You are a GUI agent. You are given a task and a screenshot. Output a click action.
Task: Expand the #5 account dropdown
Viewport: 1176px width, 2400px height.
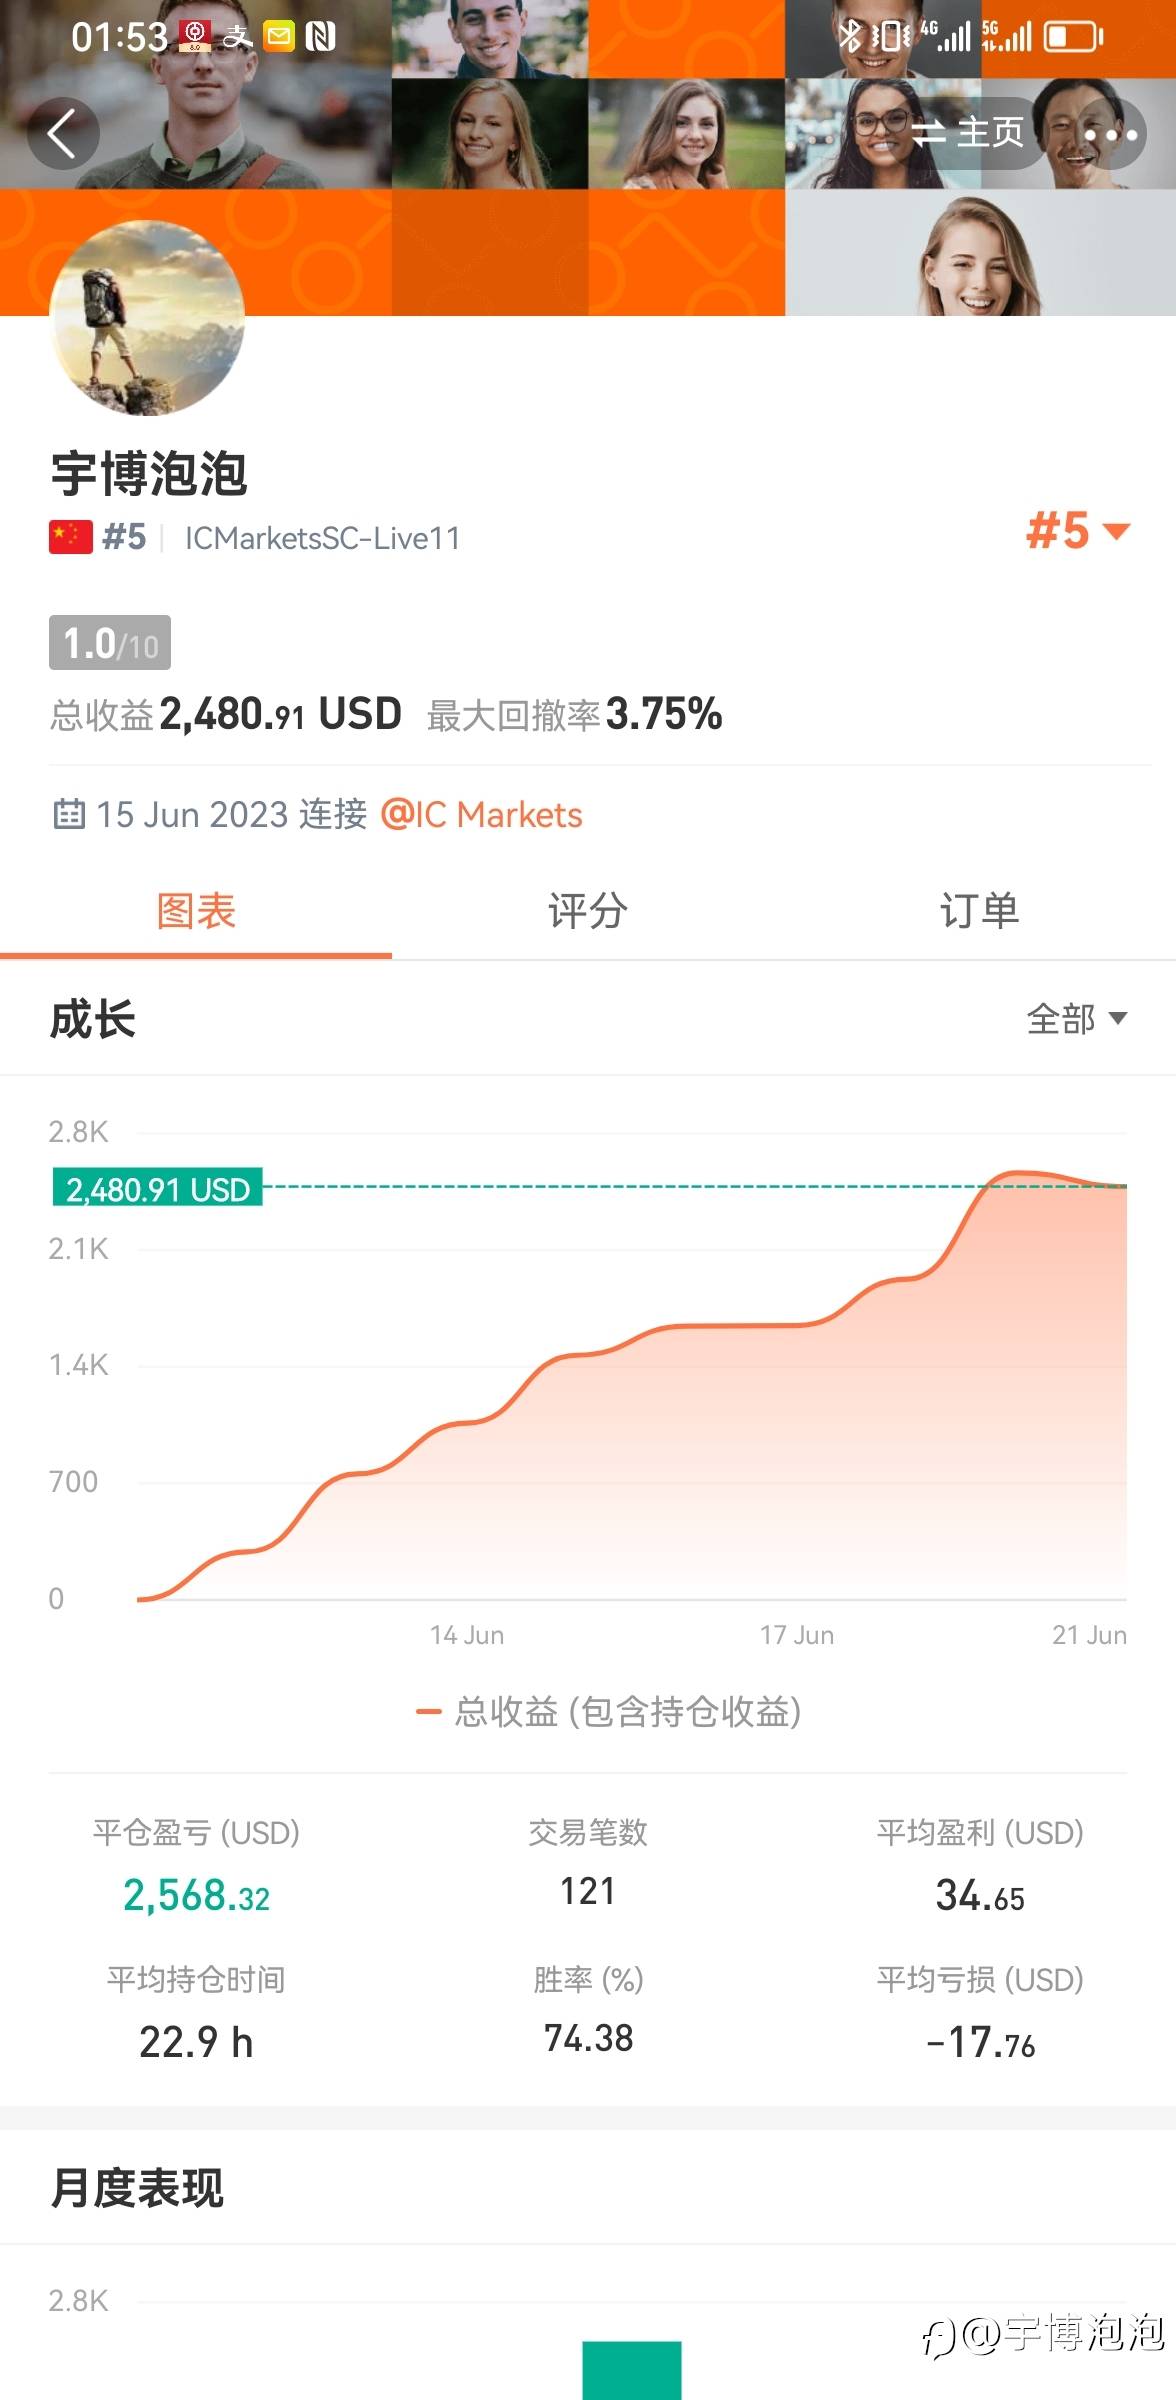click(1078, 531)
